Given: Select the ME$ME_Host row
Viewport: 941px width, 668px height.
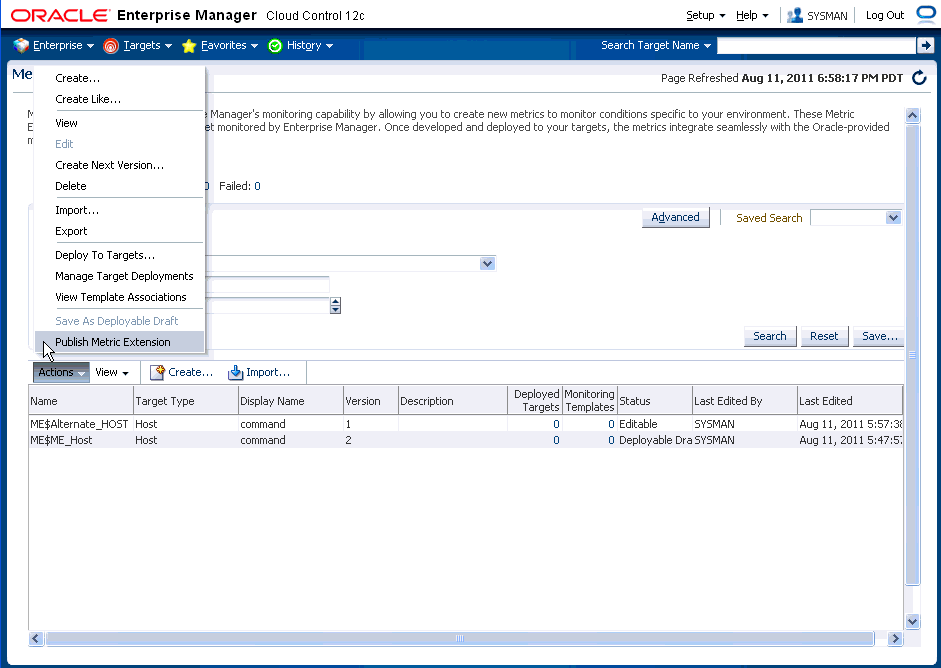Looking at the screenshot, I should [466, 440].
